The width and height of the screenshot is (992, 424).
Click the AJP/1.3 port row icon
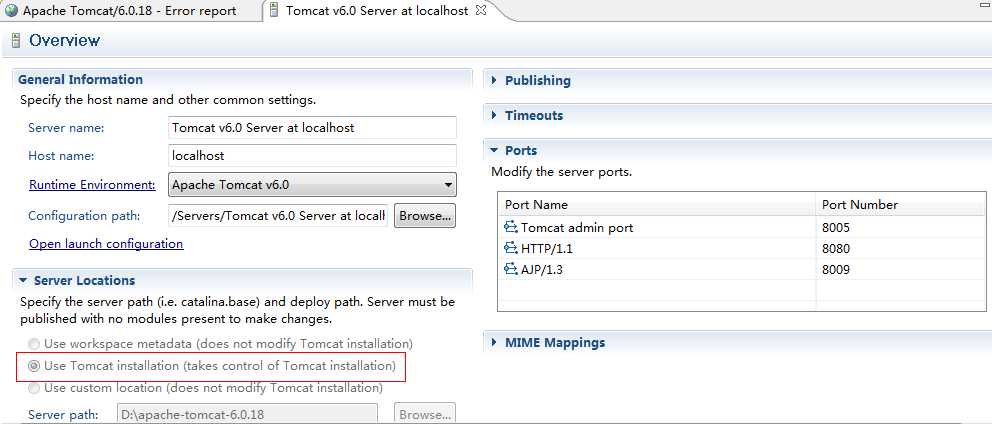511,270
